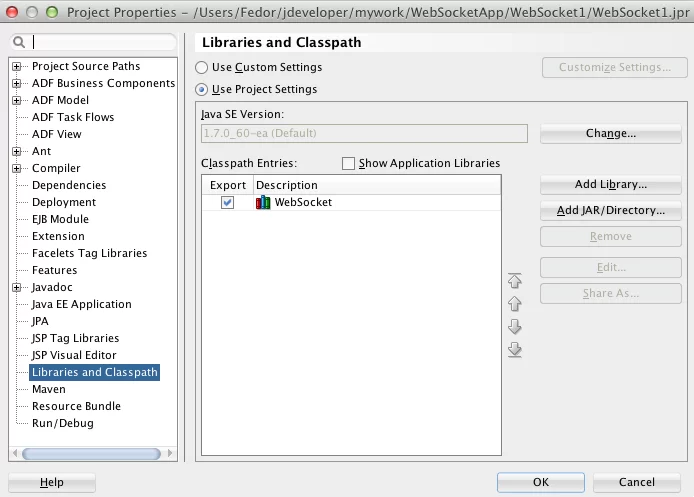Click the Java SE Version field

[x=364, y=133]
